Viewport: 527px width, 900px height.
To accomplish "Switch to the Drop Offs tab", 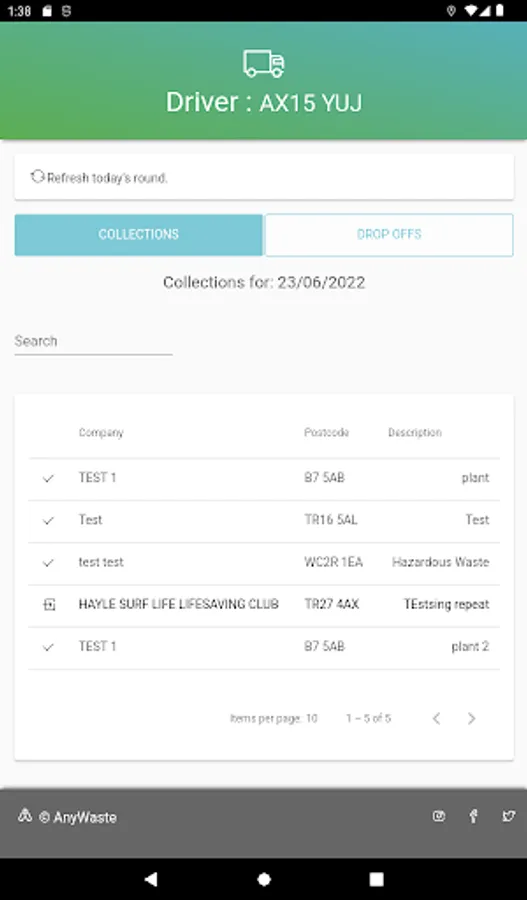I will pyautogui.click(x=389, y=235).
